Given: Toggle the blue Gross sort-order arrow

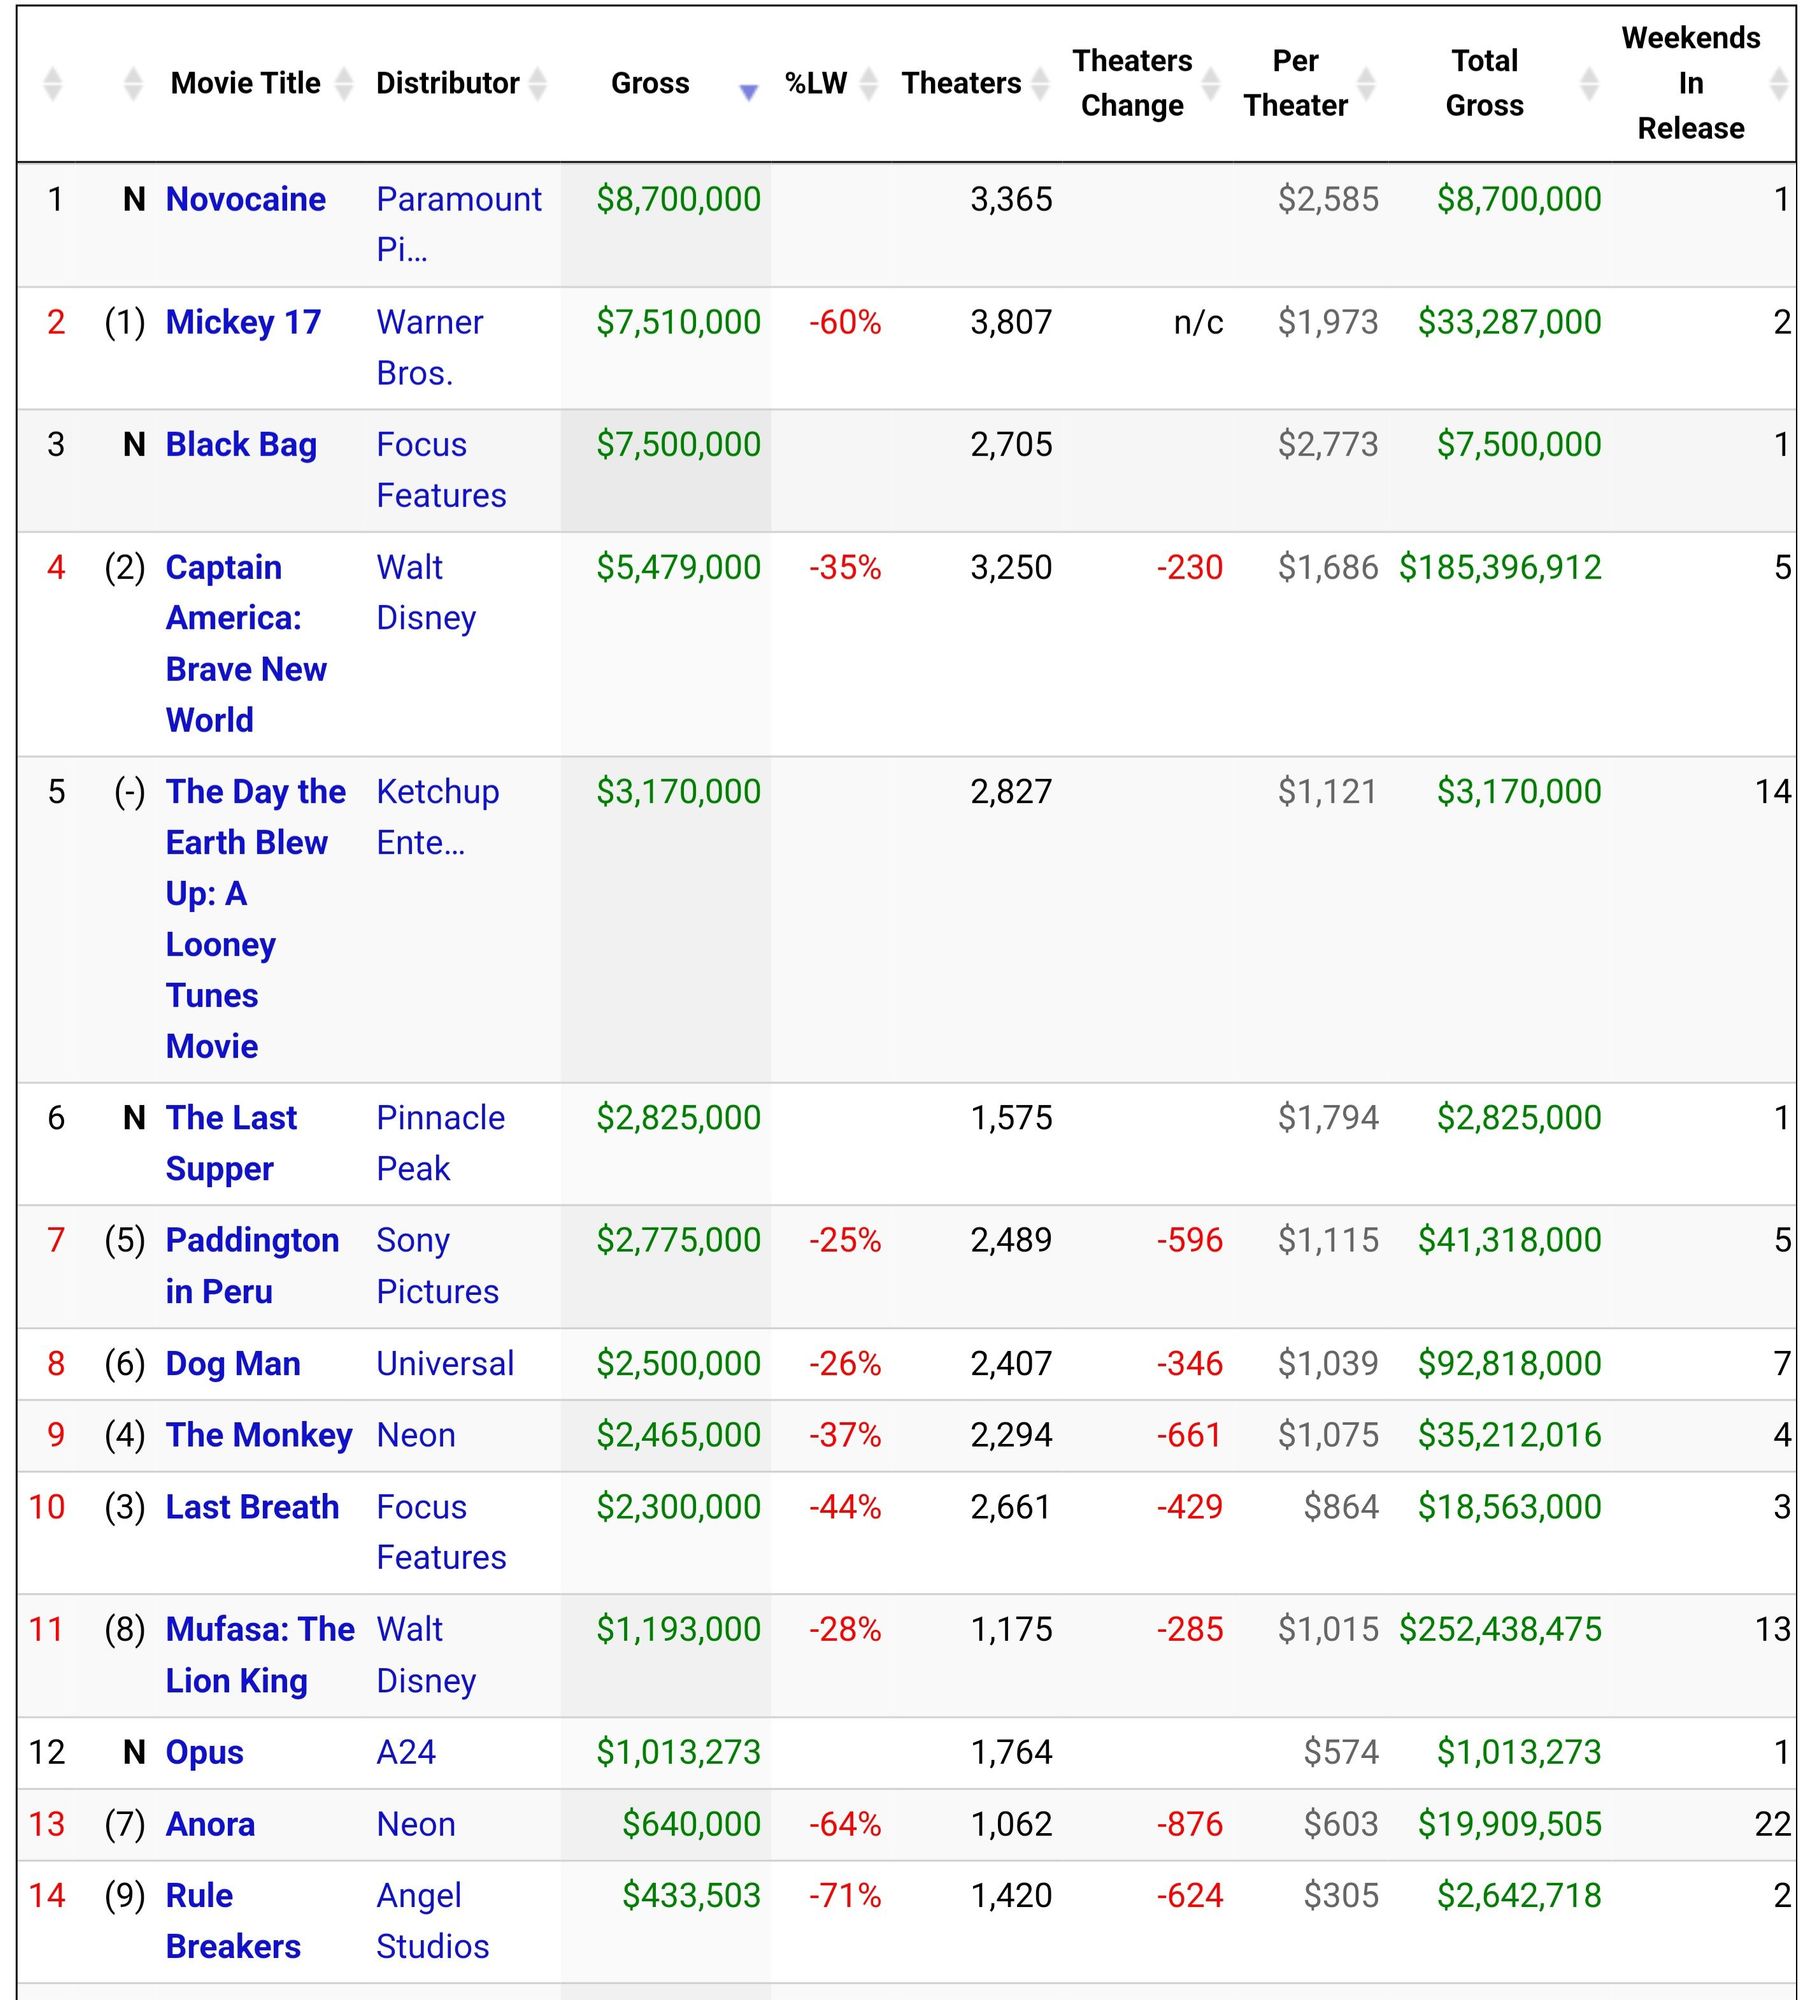Looking at the screenshot, I should click(748, 91).
